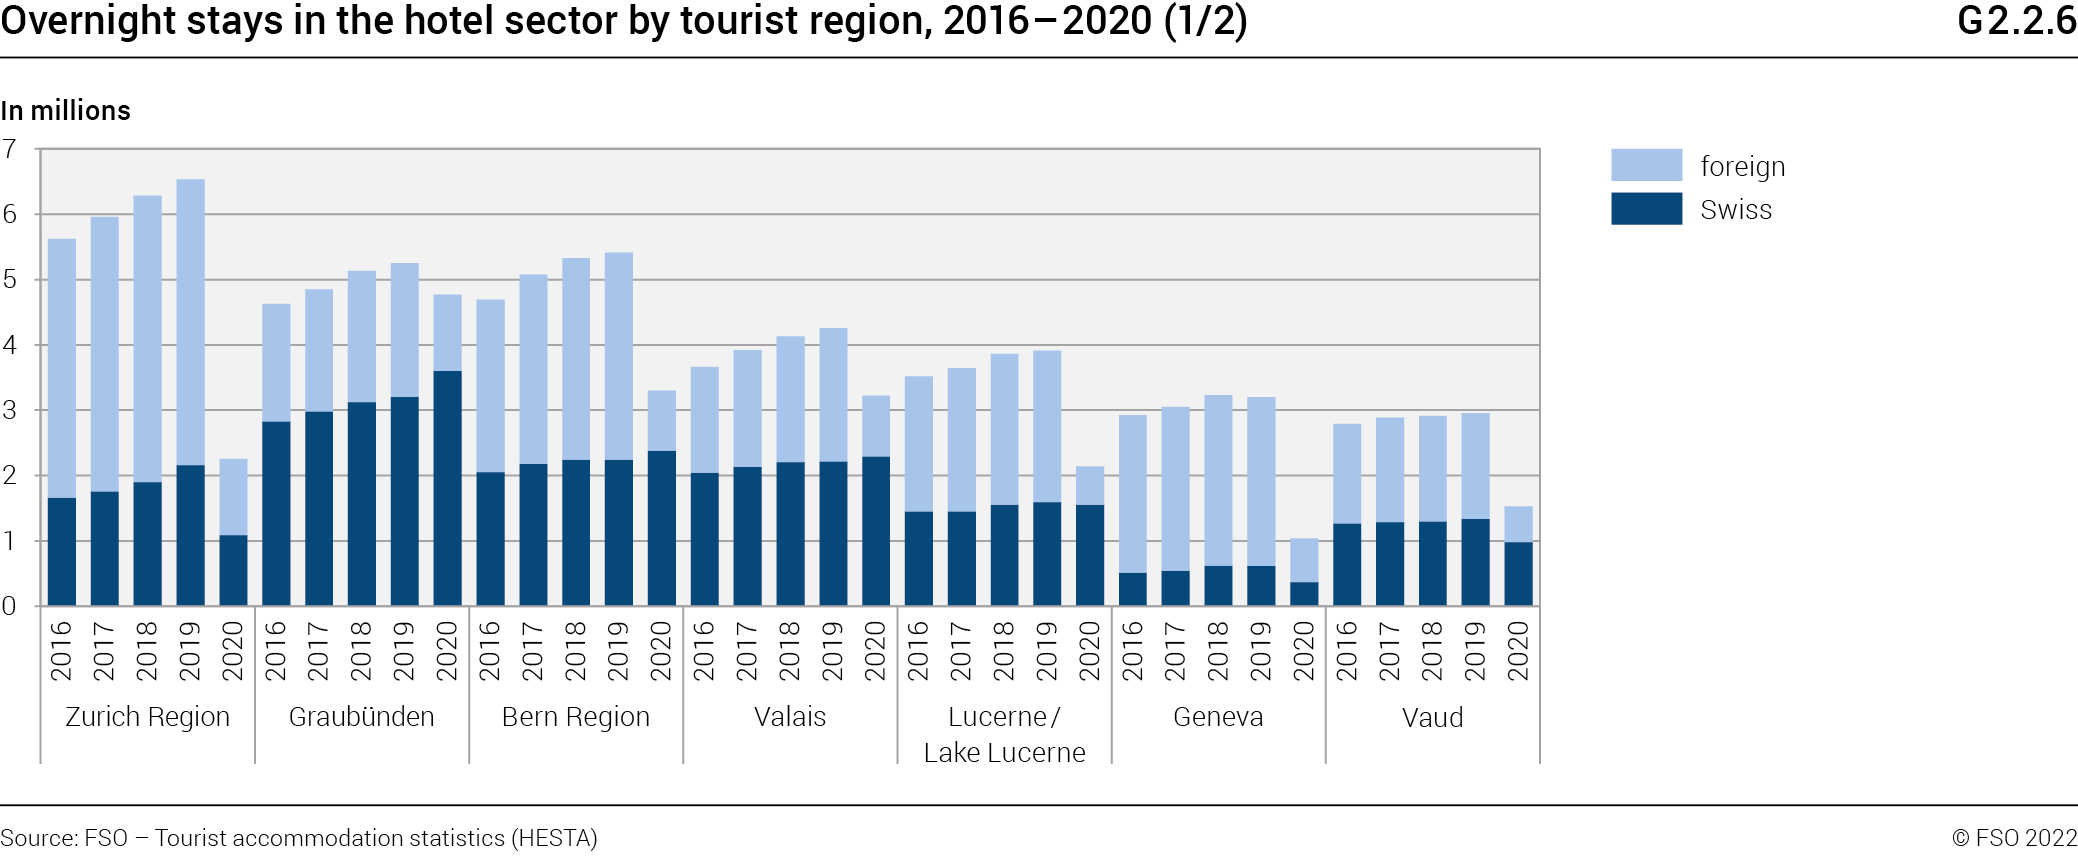Click the Vaud 2016 Swiss bar segment

tap(1347, 564)
